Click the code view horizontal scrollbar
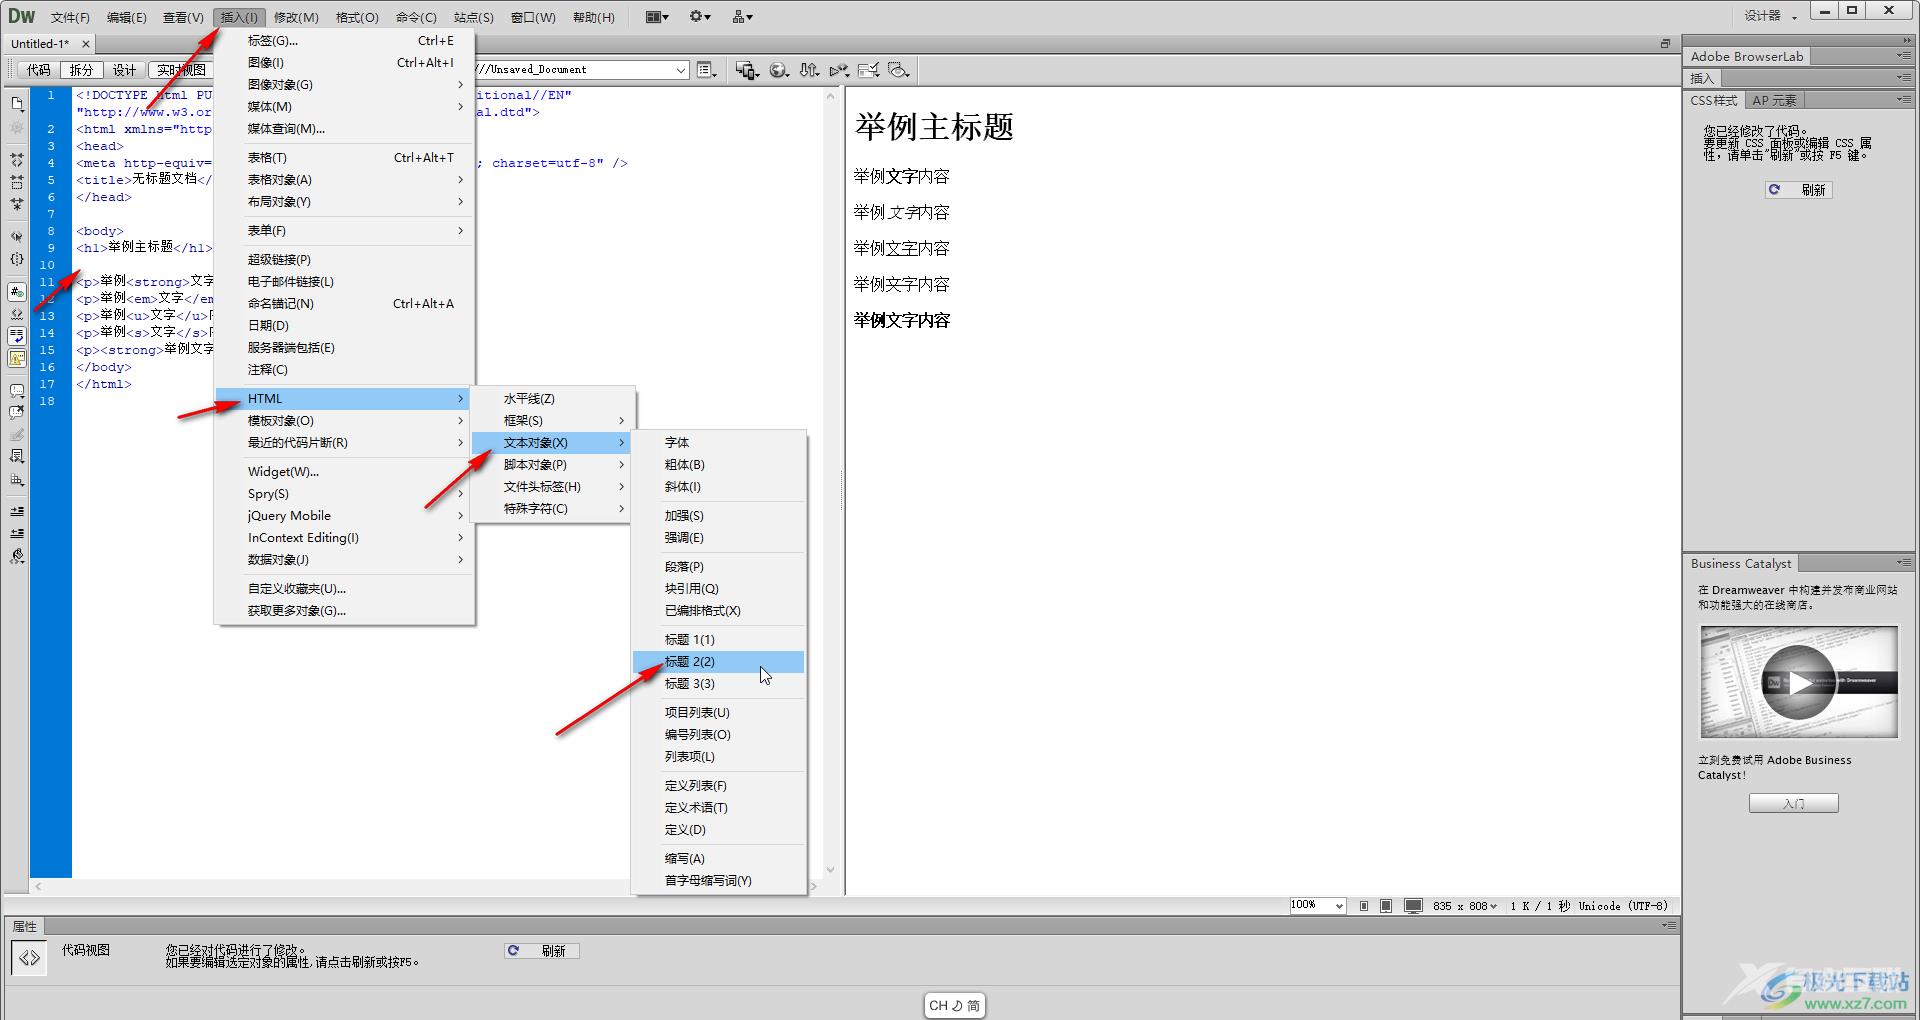1920x1020 pixels. click(x=426, y=887)
